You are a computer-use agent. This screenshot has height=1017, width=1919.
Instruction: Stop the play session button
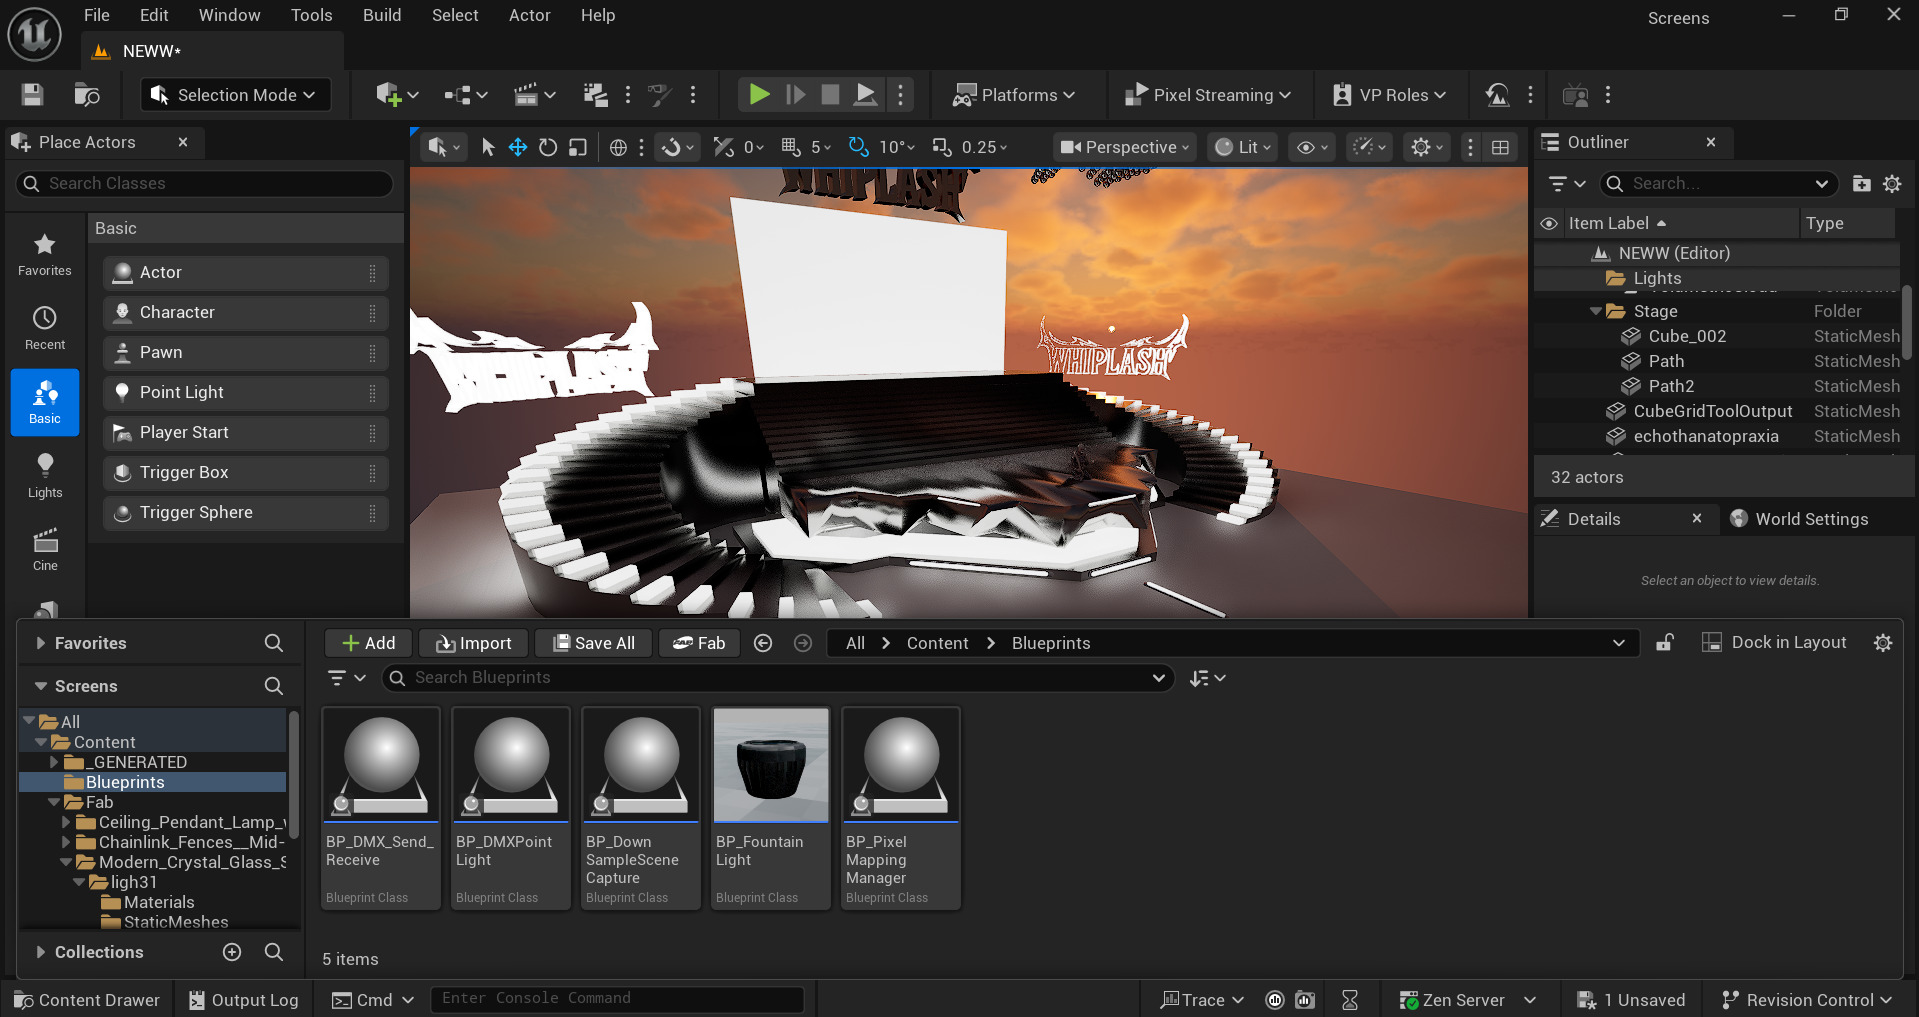(x=830, y=95)
